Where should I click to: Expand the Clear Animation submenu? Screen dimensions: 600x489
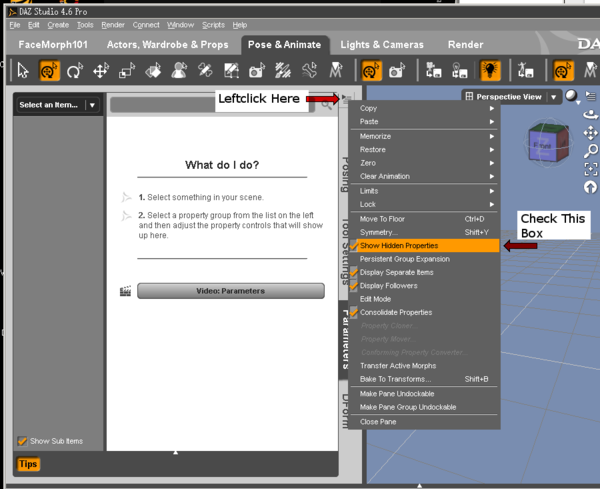[x=424, y=176]
